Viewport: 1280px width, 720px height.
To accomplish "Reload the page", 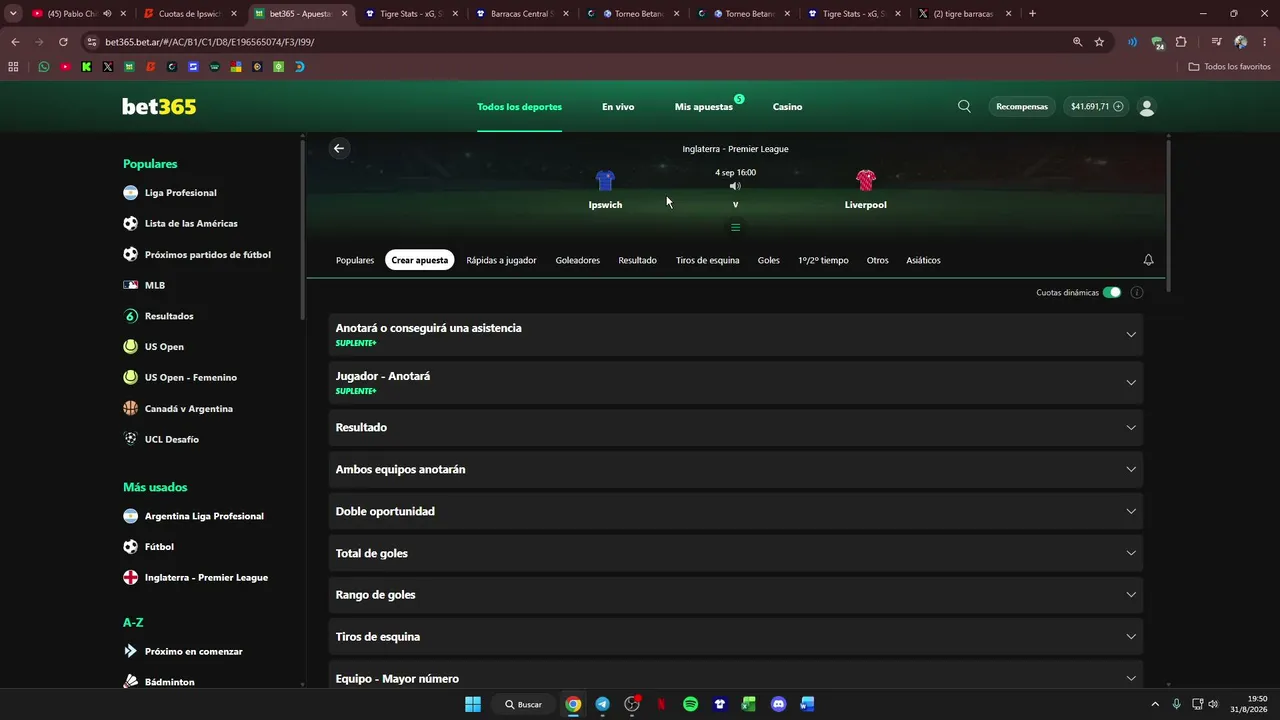I will [63, 42].
